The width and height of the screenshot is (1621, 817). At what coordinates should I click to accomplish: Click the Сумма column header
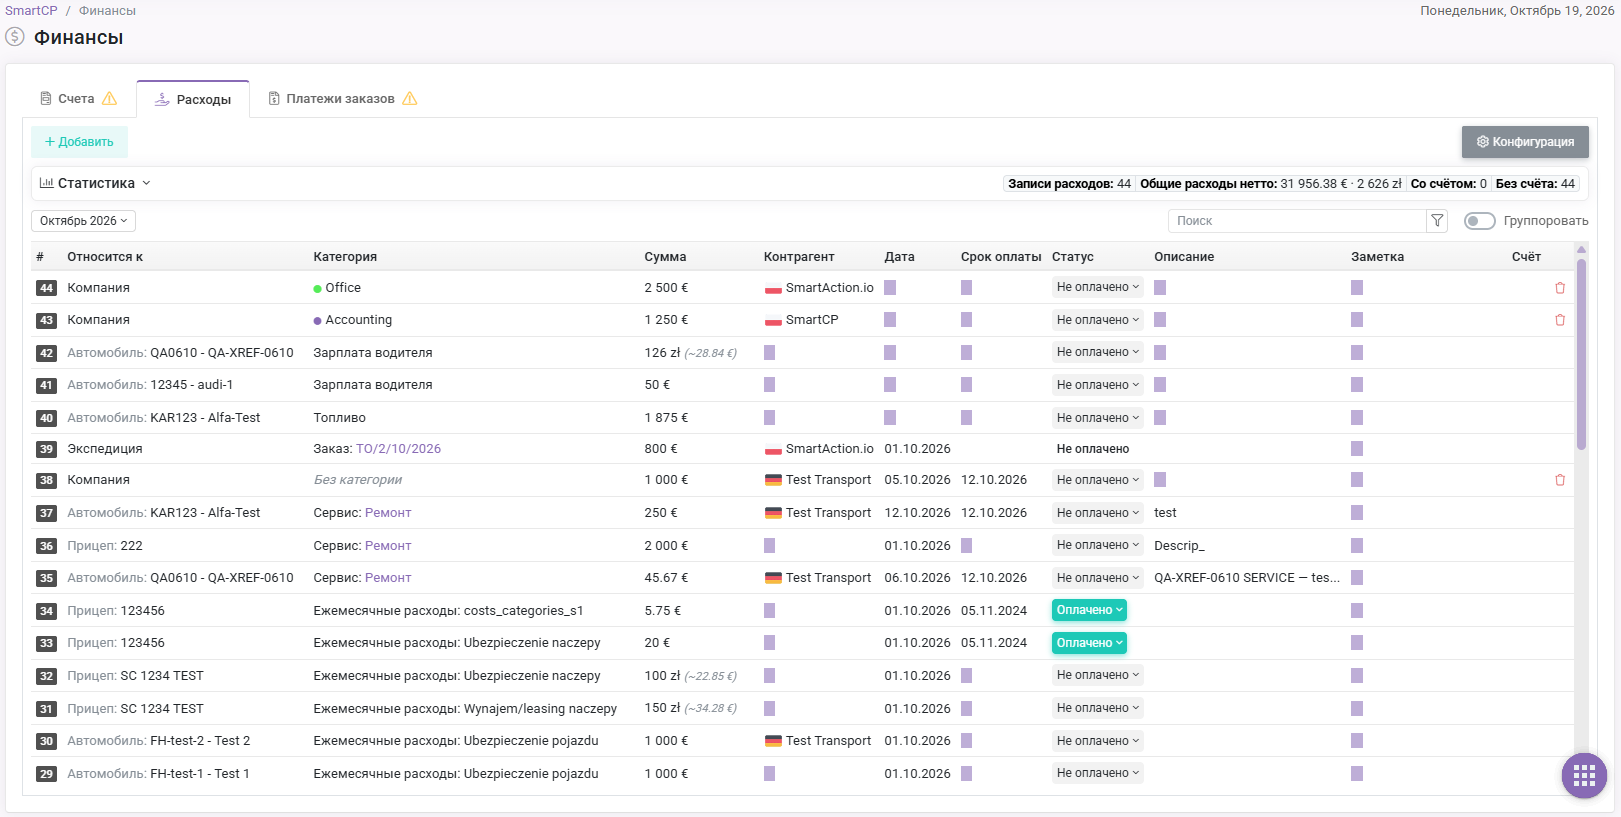click(x=665, y=257)
